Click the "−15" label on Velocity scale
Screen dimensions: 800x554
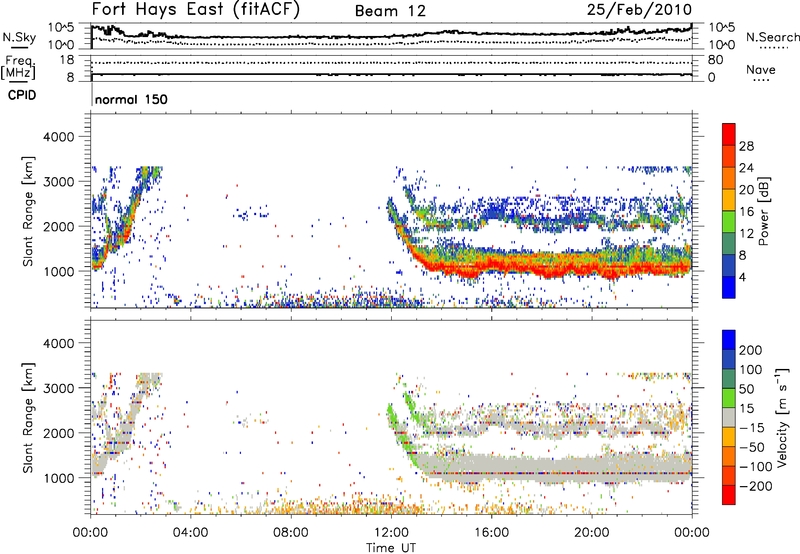click(x=752, y=428)
